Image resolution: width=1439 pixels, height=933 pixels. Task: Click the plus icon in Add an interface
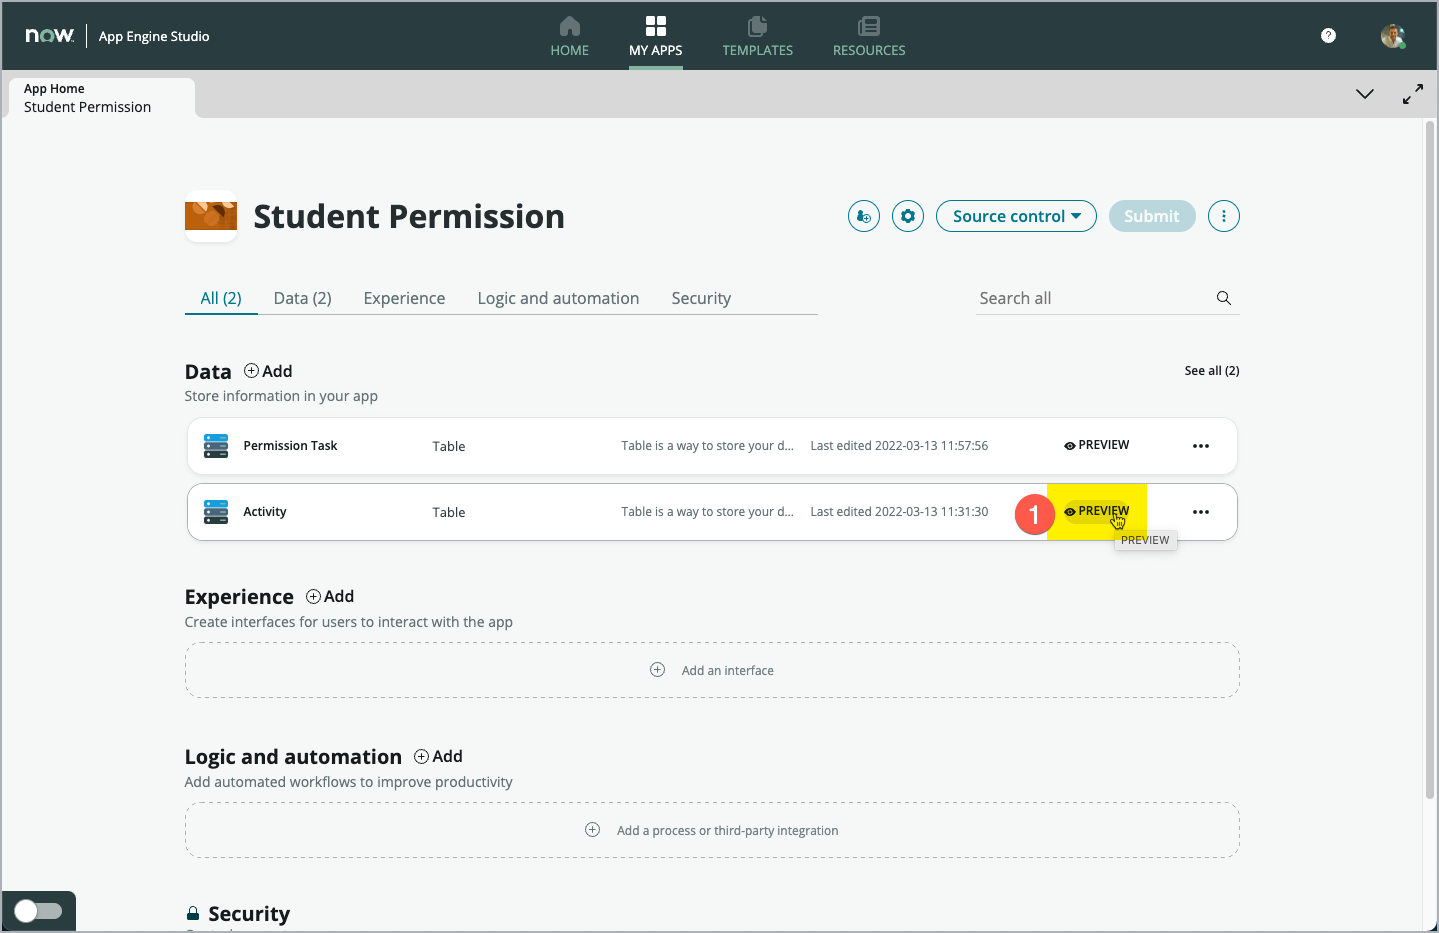[657, 670]
